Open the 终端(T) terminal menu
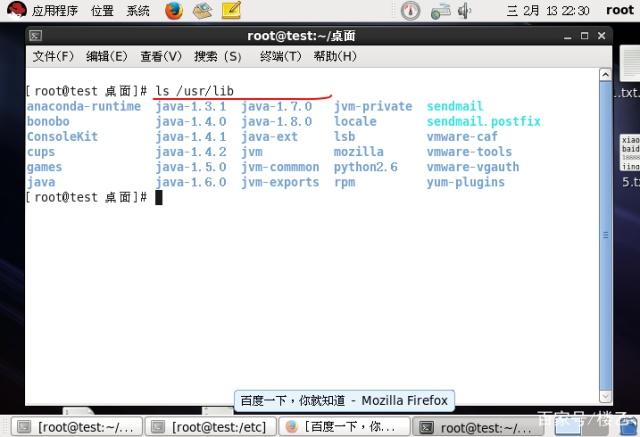The image size is (640, 437). click(x=280, y=56)
